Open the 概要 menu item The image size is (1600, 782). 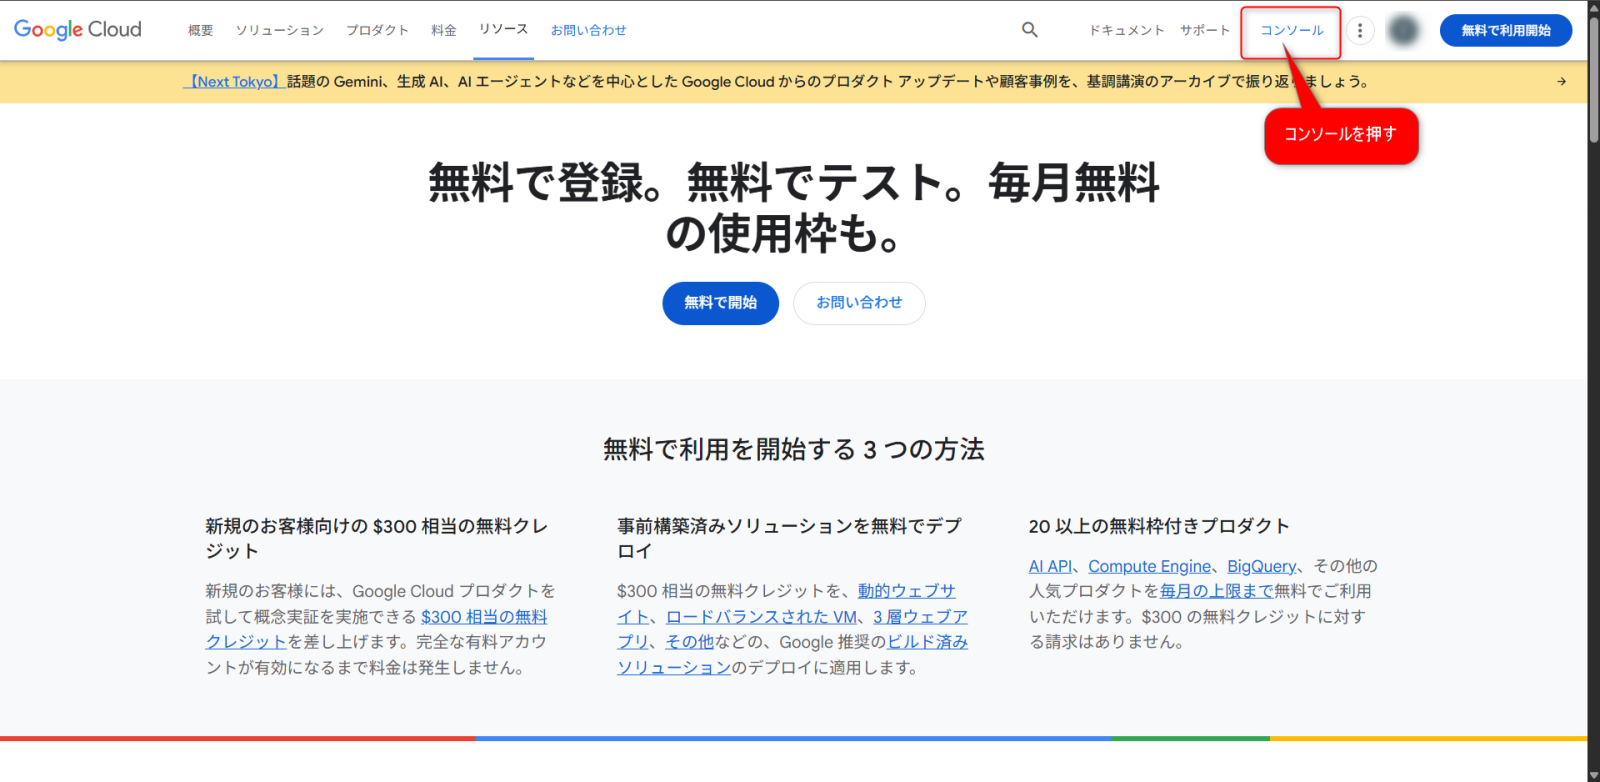pos(201,31)
